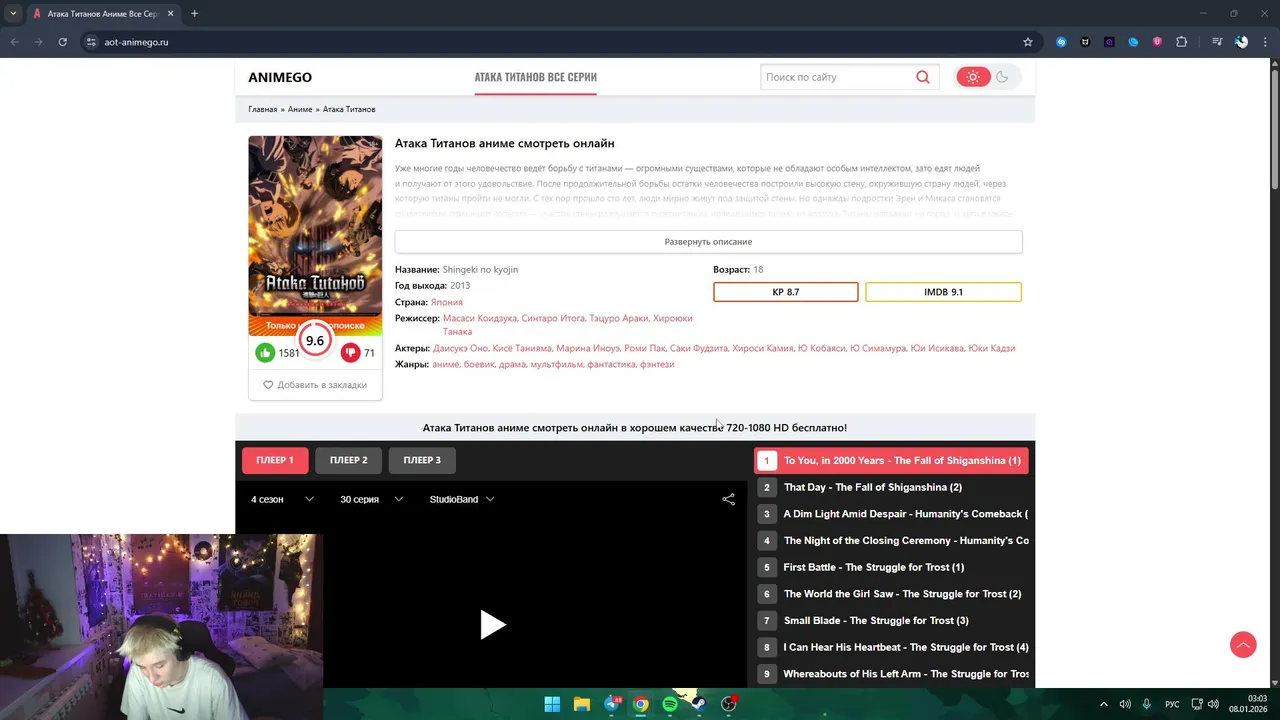
Task: Add the anime to bookmarks
Action: [315, 385]
